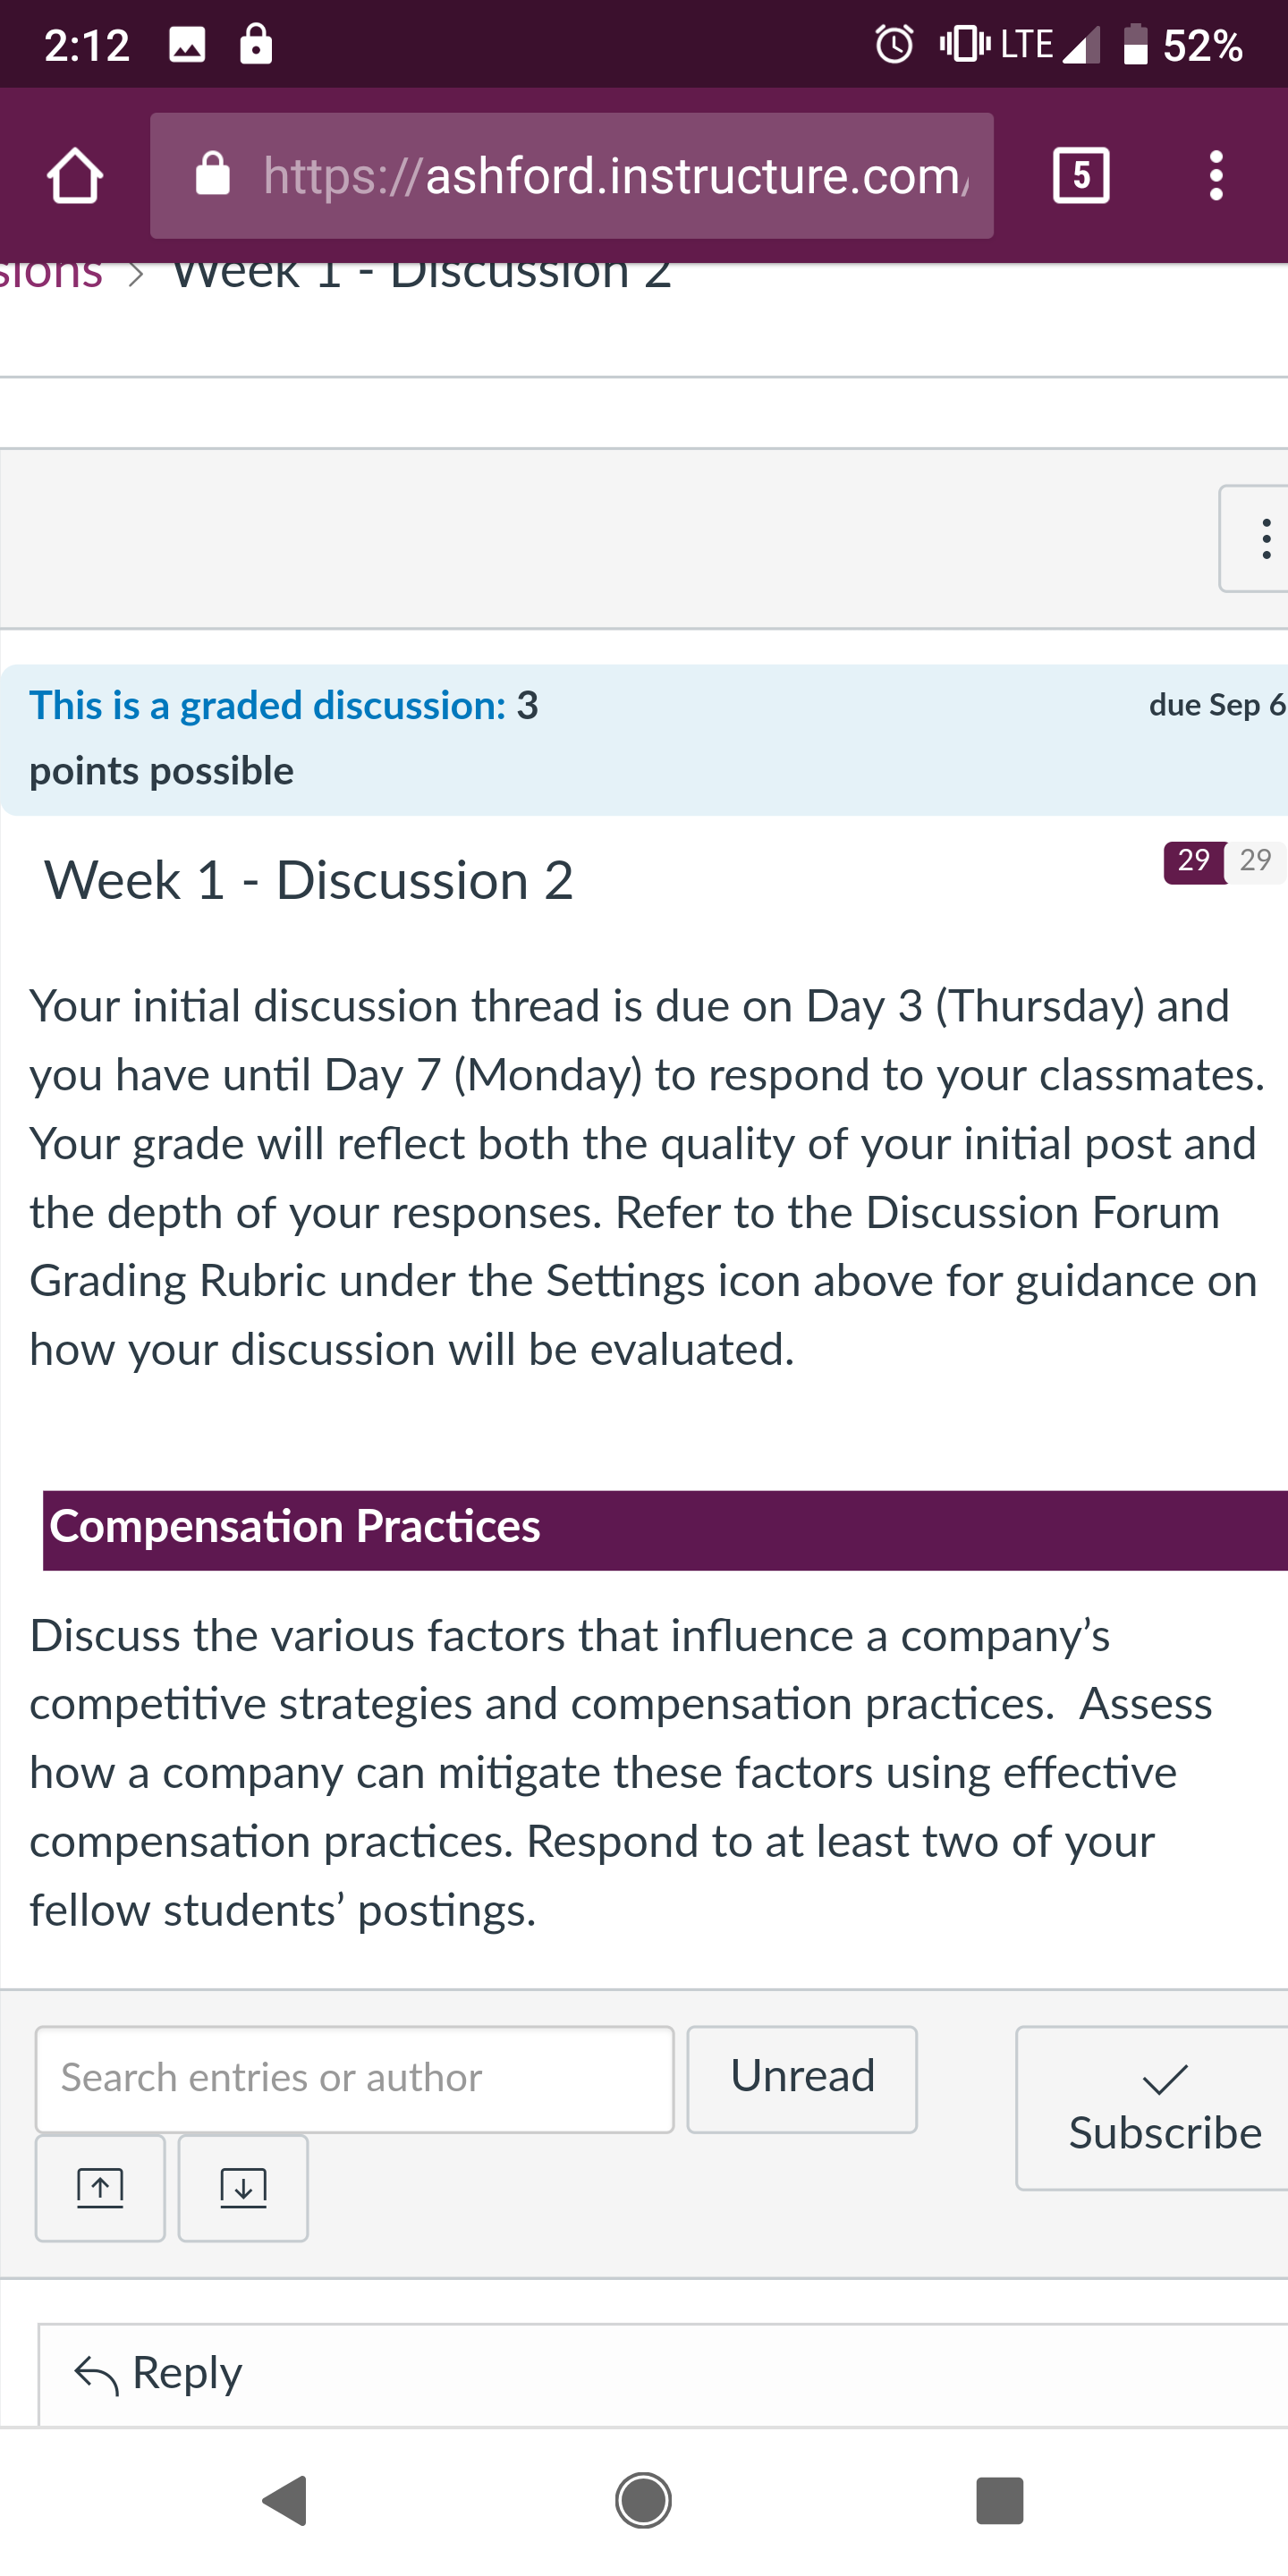Click the Discussions breadcrumb link
The height and width of the screenshot is (2576, 1288).
(50, 272)
